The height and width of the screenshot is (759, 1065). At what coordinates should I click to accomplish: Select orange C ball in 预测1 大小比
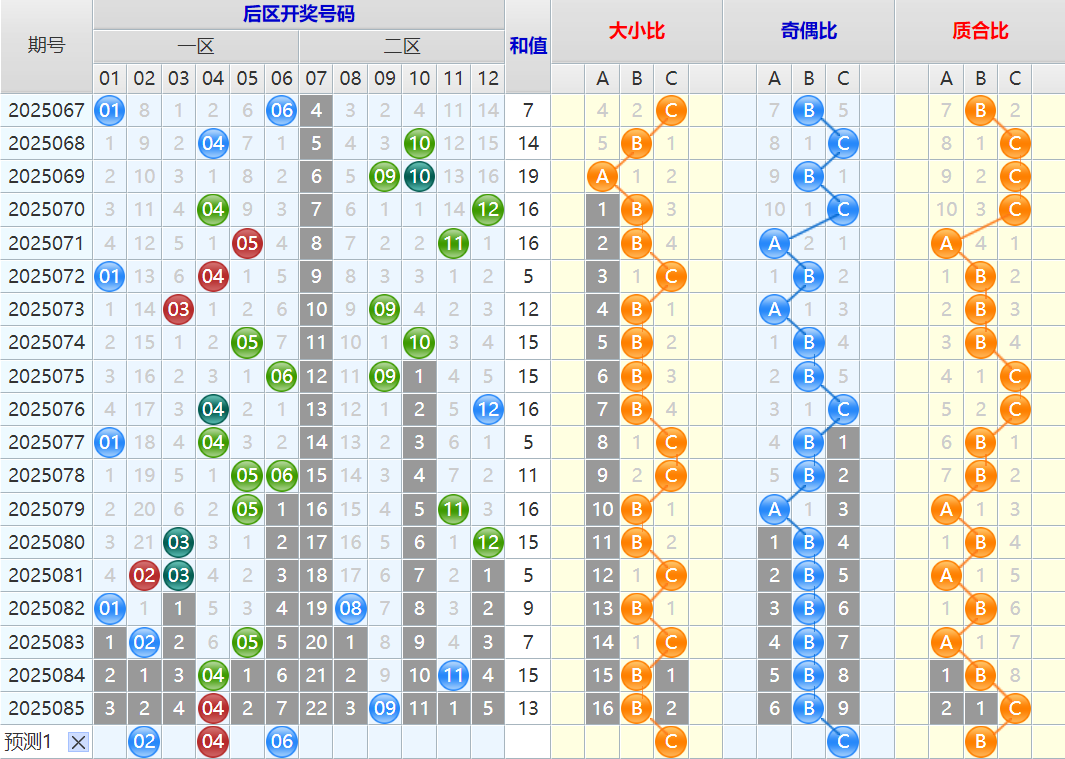point(671,741)
